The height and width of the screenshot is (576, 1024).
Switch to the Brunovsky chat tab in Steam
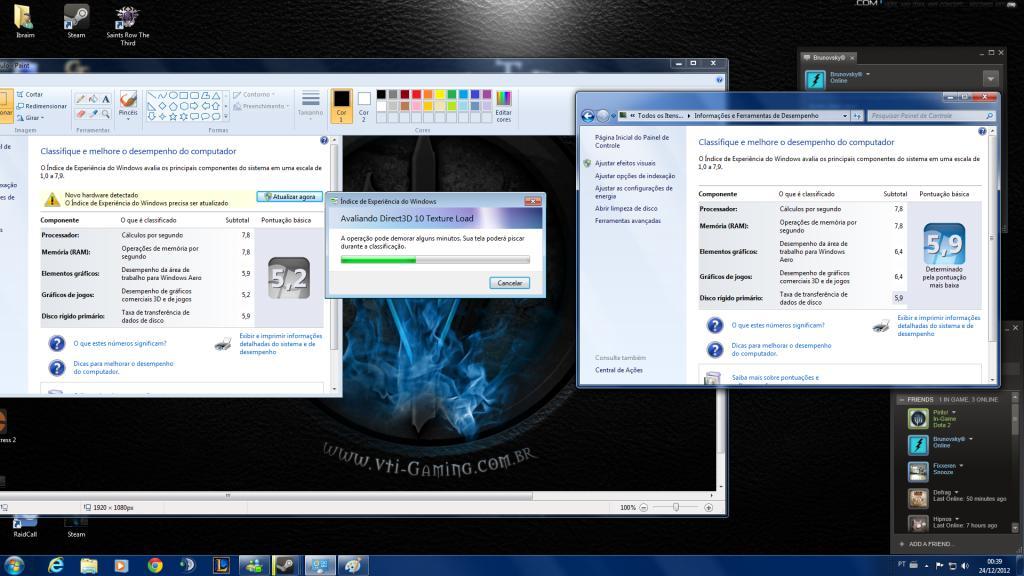click(829, 57)
